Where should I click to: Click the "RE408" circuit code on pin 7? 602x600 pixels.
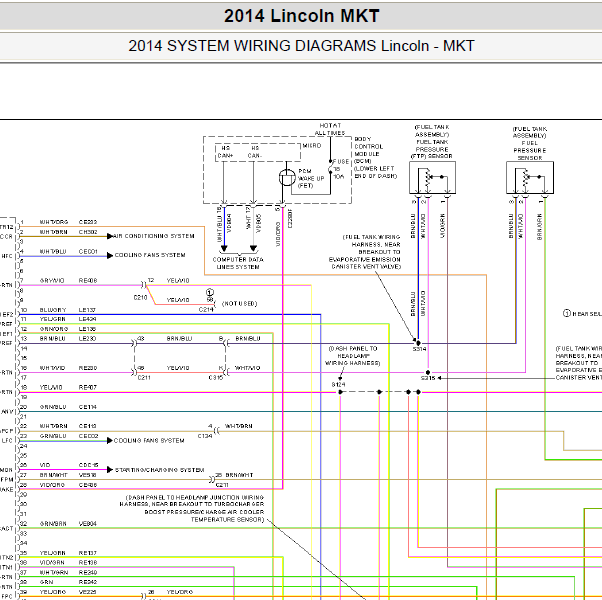88,281
